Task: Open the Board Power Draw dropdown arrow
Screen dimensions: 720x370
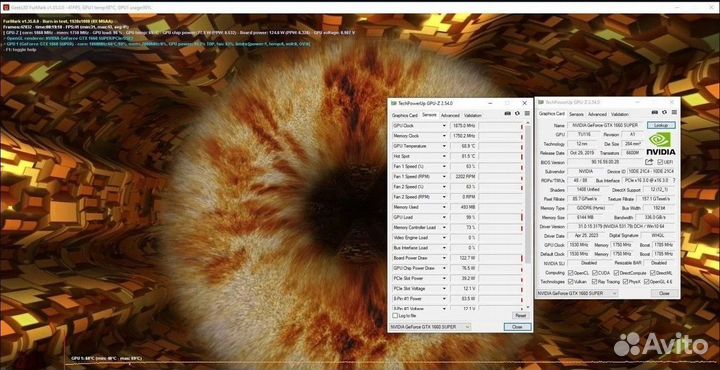Action: point(444,258)
